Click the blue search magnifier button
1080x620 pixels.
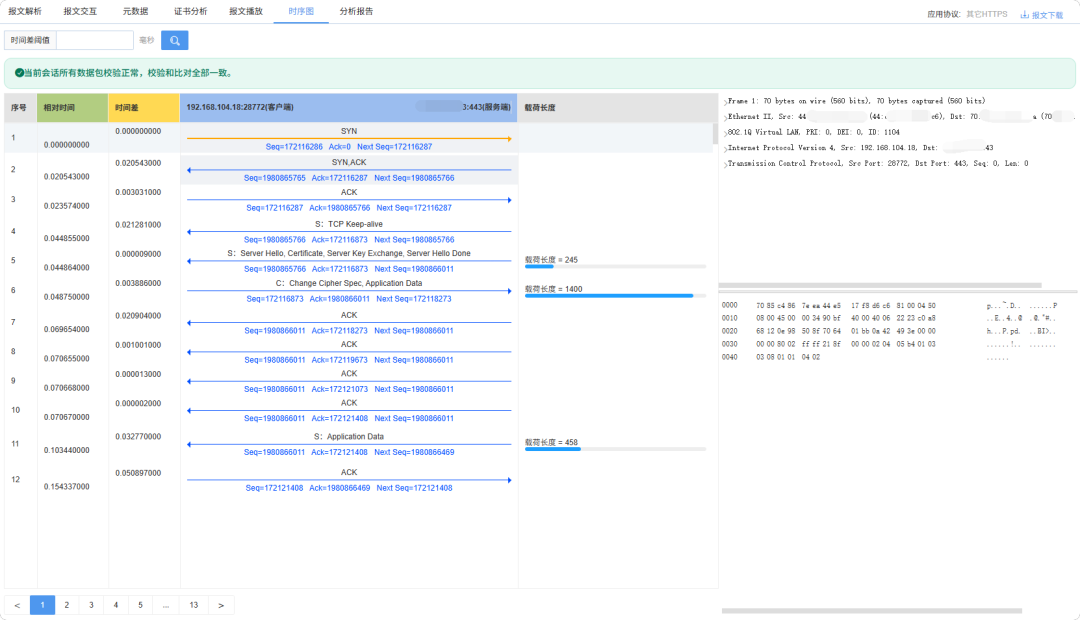[x=174, y=41]
